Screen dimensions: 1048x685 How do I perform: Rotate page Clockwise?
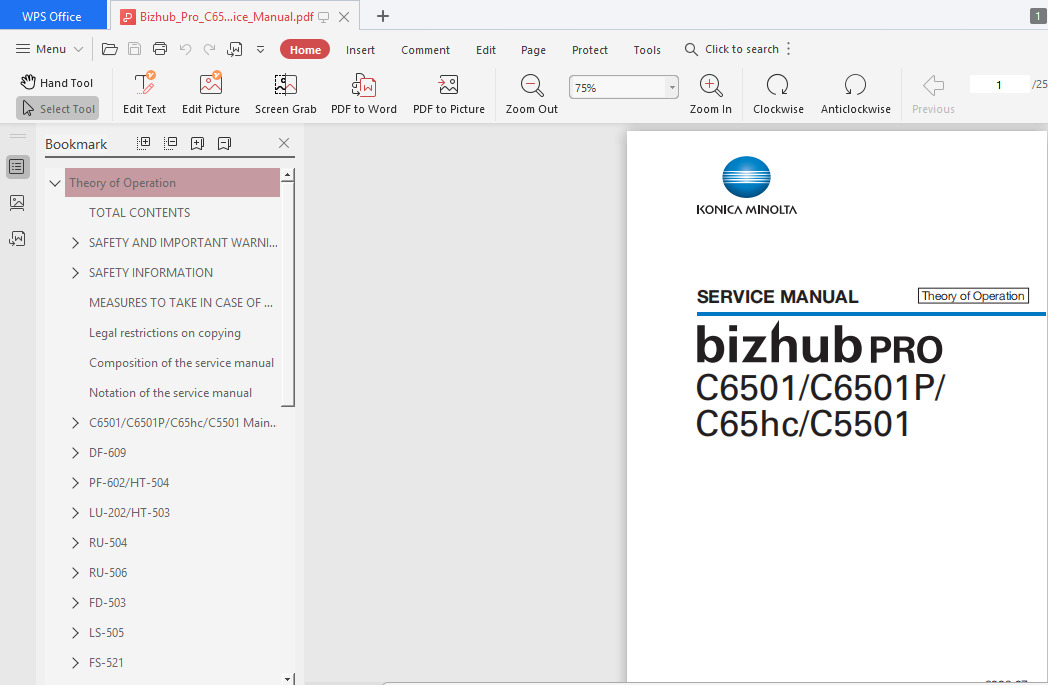pyautogui.click(x=778, y=94)
